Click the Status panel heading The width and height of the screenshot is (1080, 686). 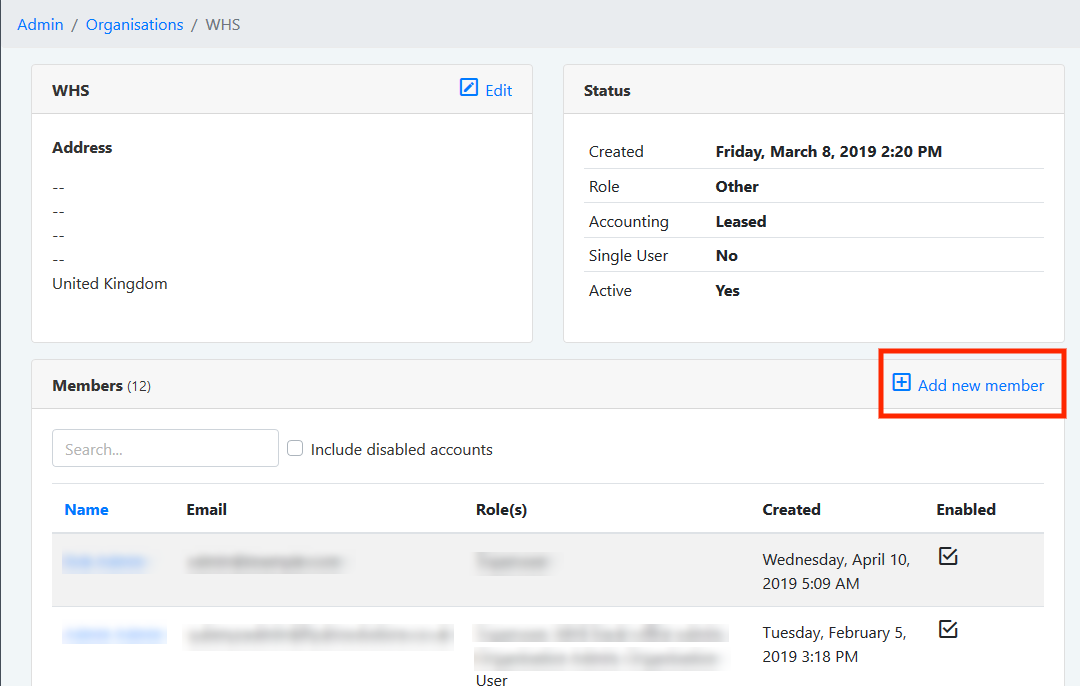click(607, 90)
